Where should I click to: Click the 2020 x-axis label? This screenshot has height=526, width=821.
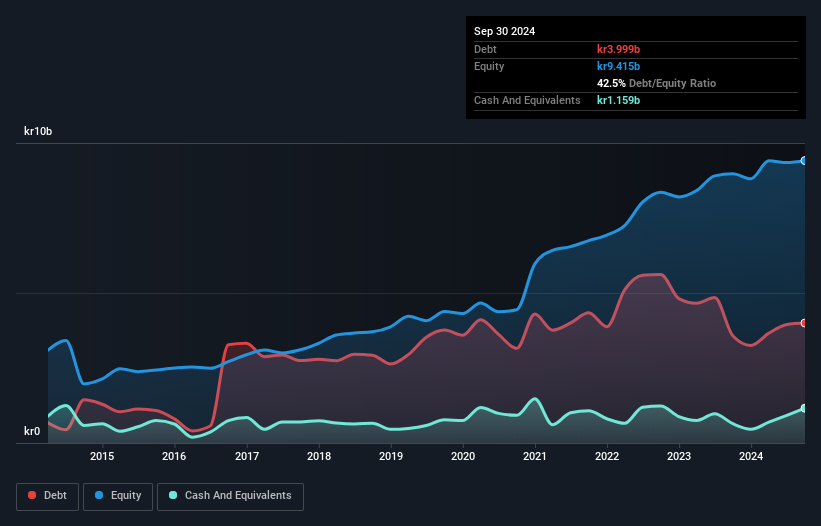463,456
